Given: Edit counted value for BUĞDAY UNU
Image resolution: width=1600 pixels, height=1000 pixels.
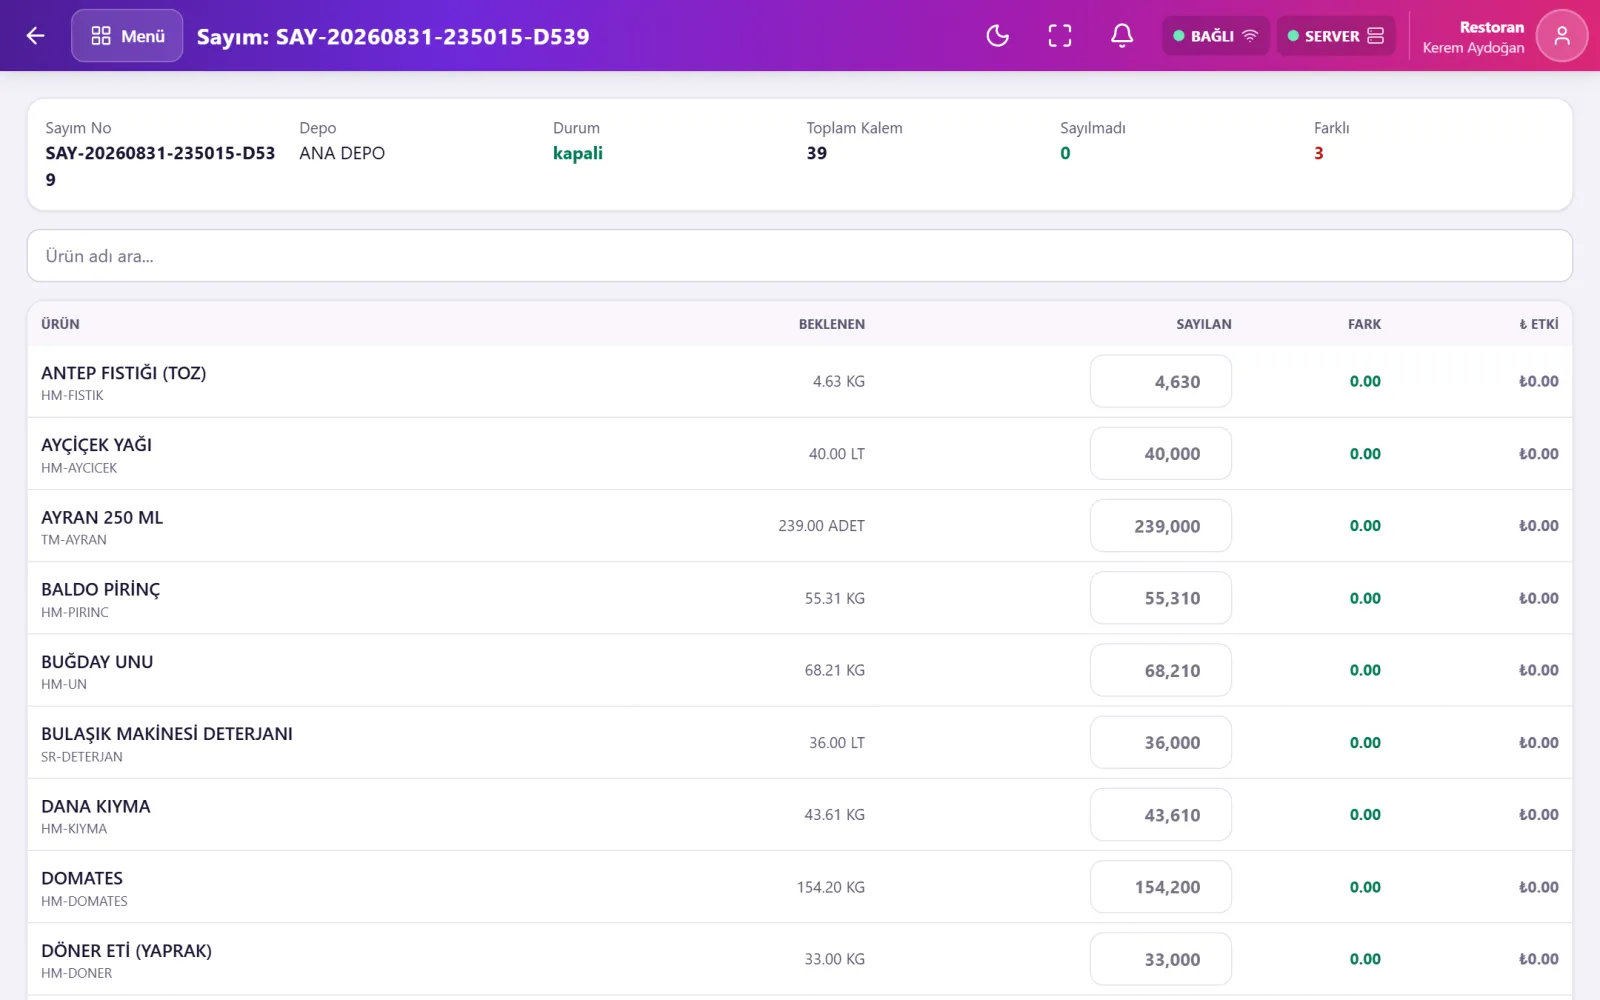Looking at the screenshot, I should [1160, 670].
